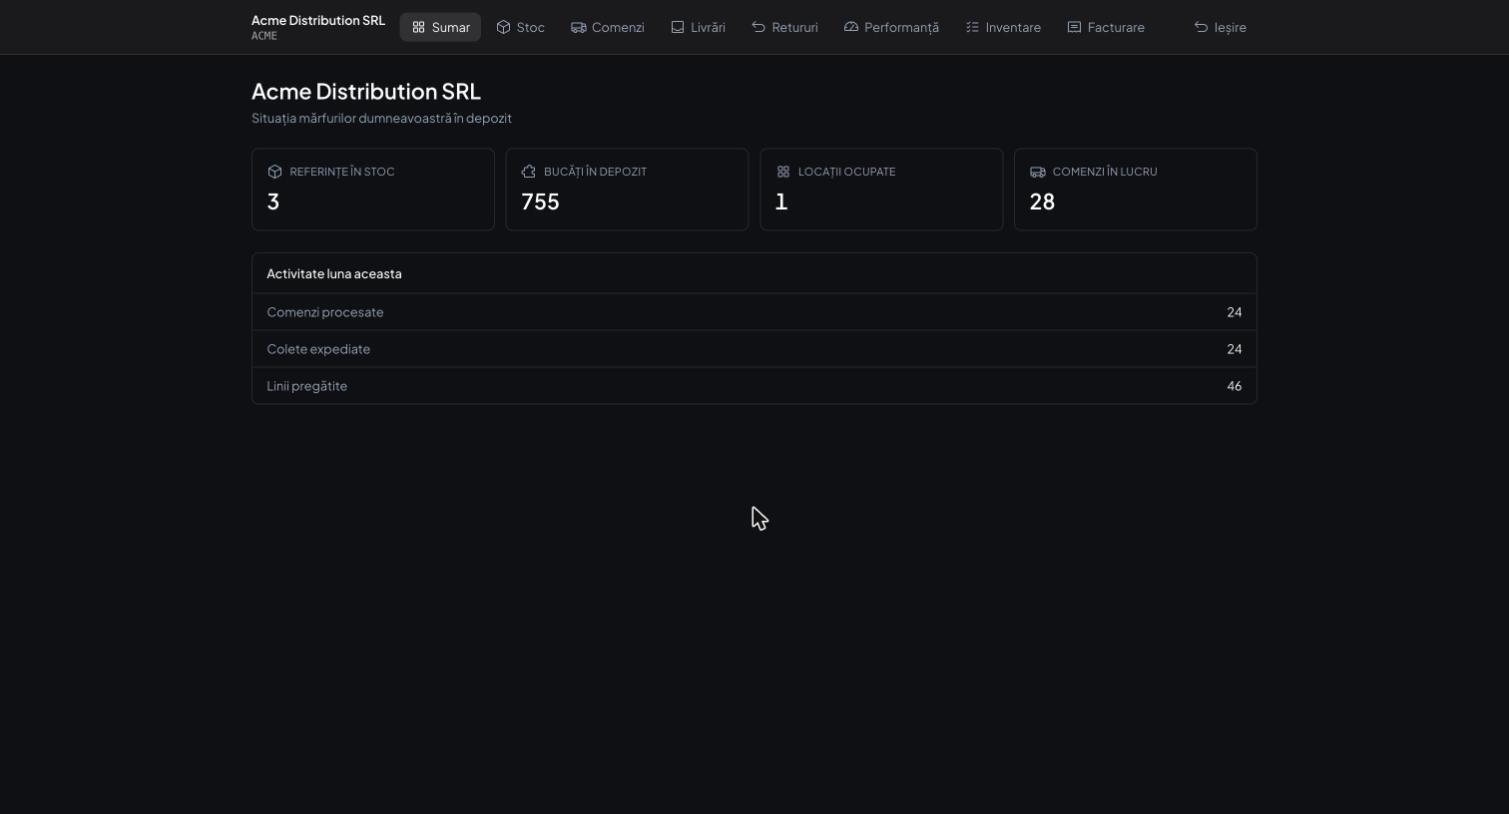Screen dimensions: 1509x814
Task: Click the value 1 in Locații ocupate card
Action: click(x=781, y=202)
